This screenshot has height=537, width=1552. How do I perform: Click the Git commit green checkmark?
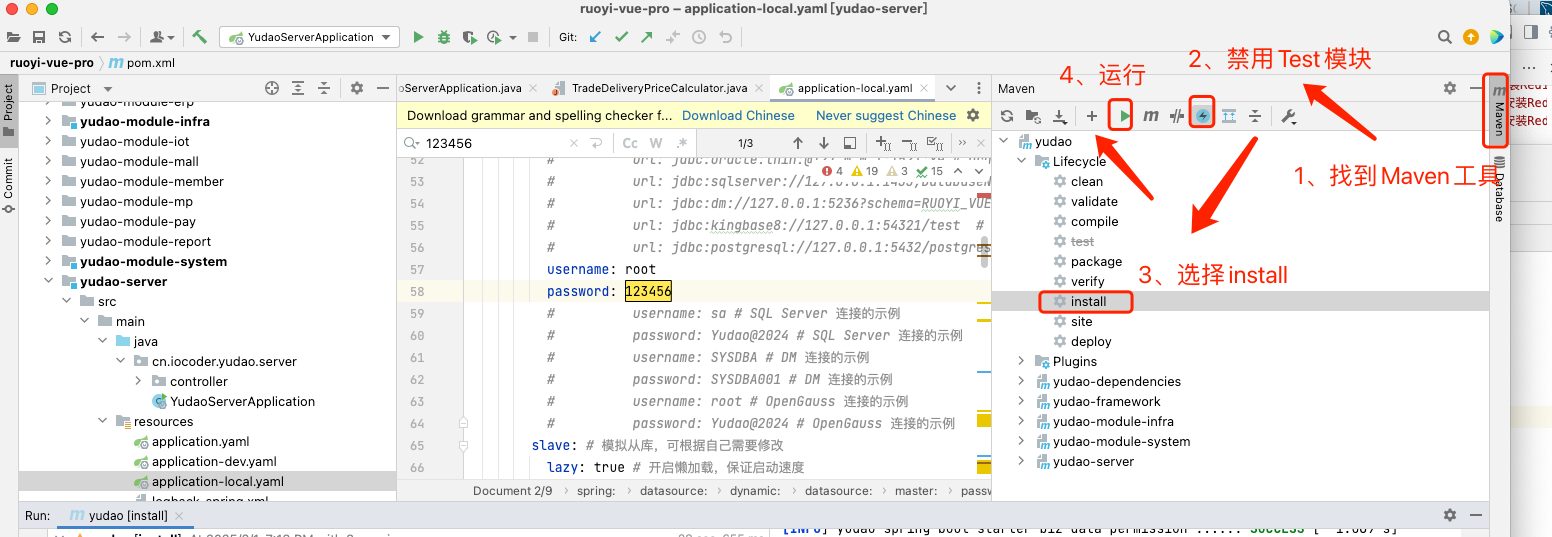pos(622,37)
